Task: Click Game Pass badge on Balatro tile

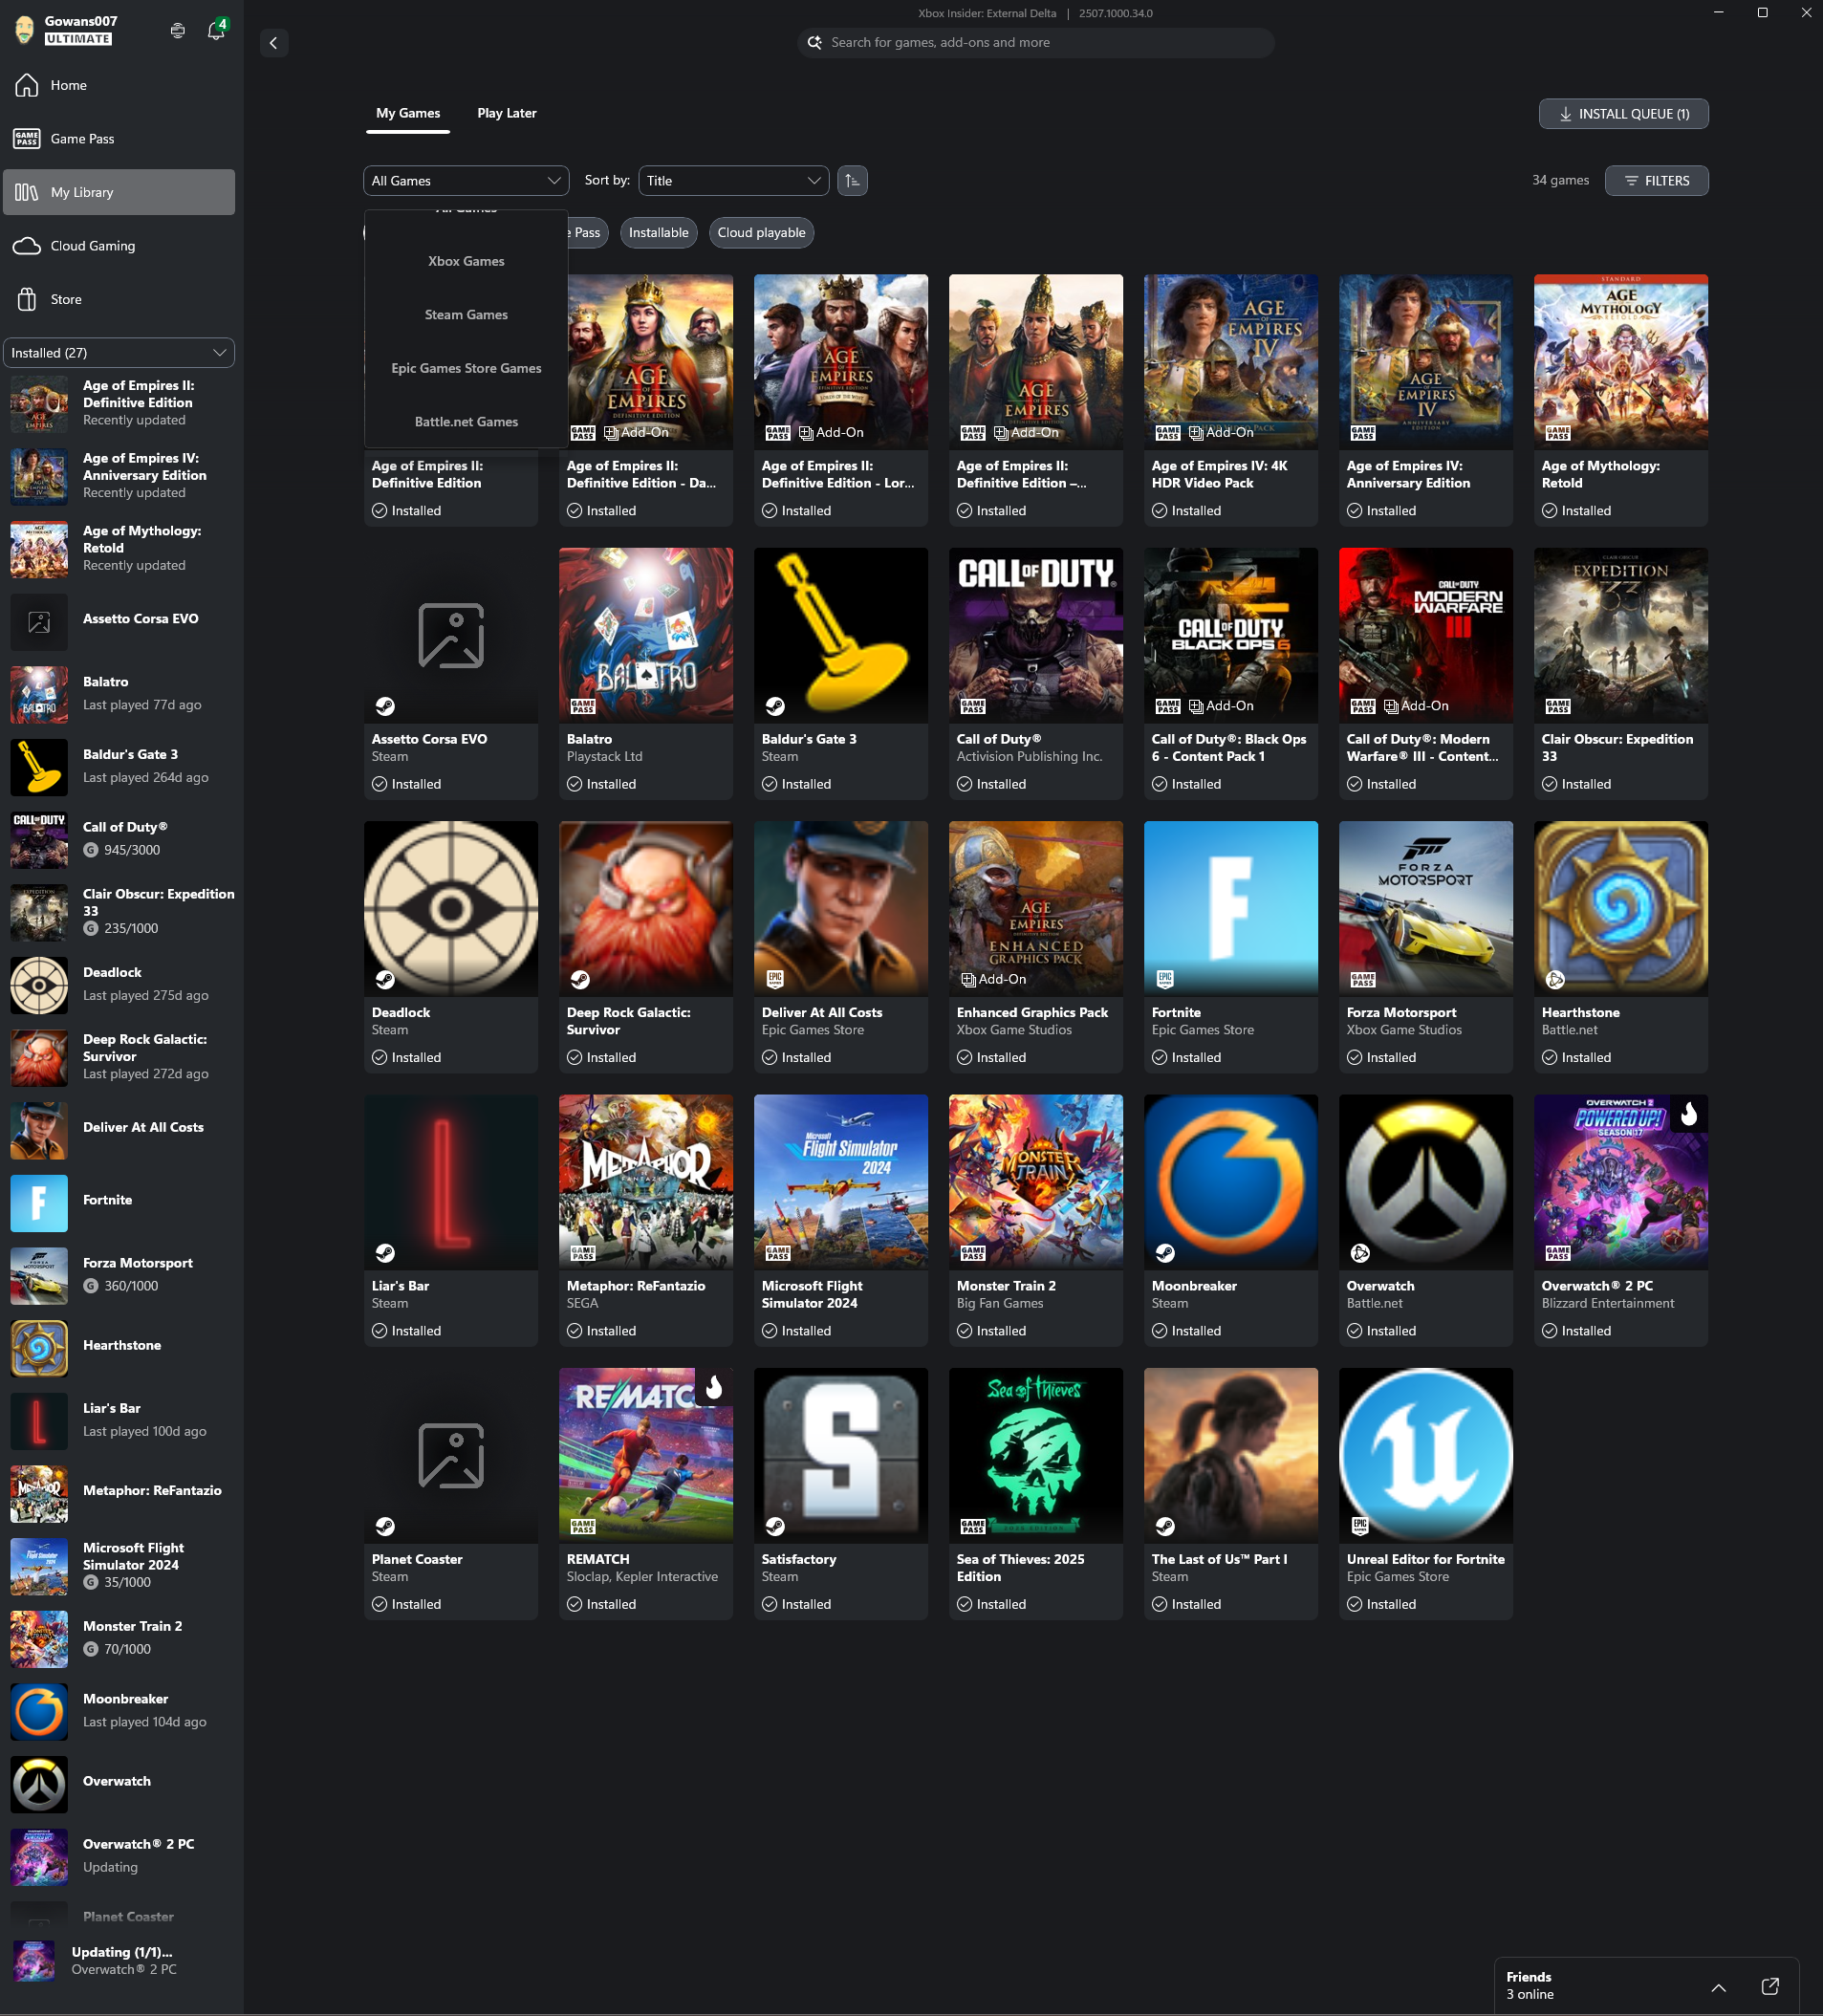Action: pyautogui.click(x=583, y=706)
